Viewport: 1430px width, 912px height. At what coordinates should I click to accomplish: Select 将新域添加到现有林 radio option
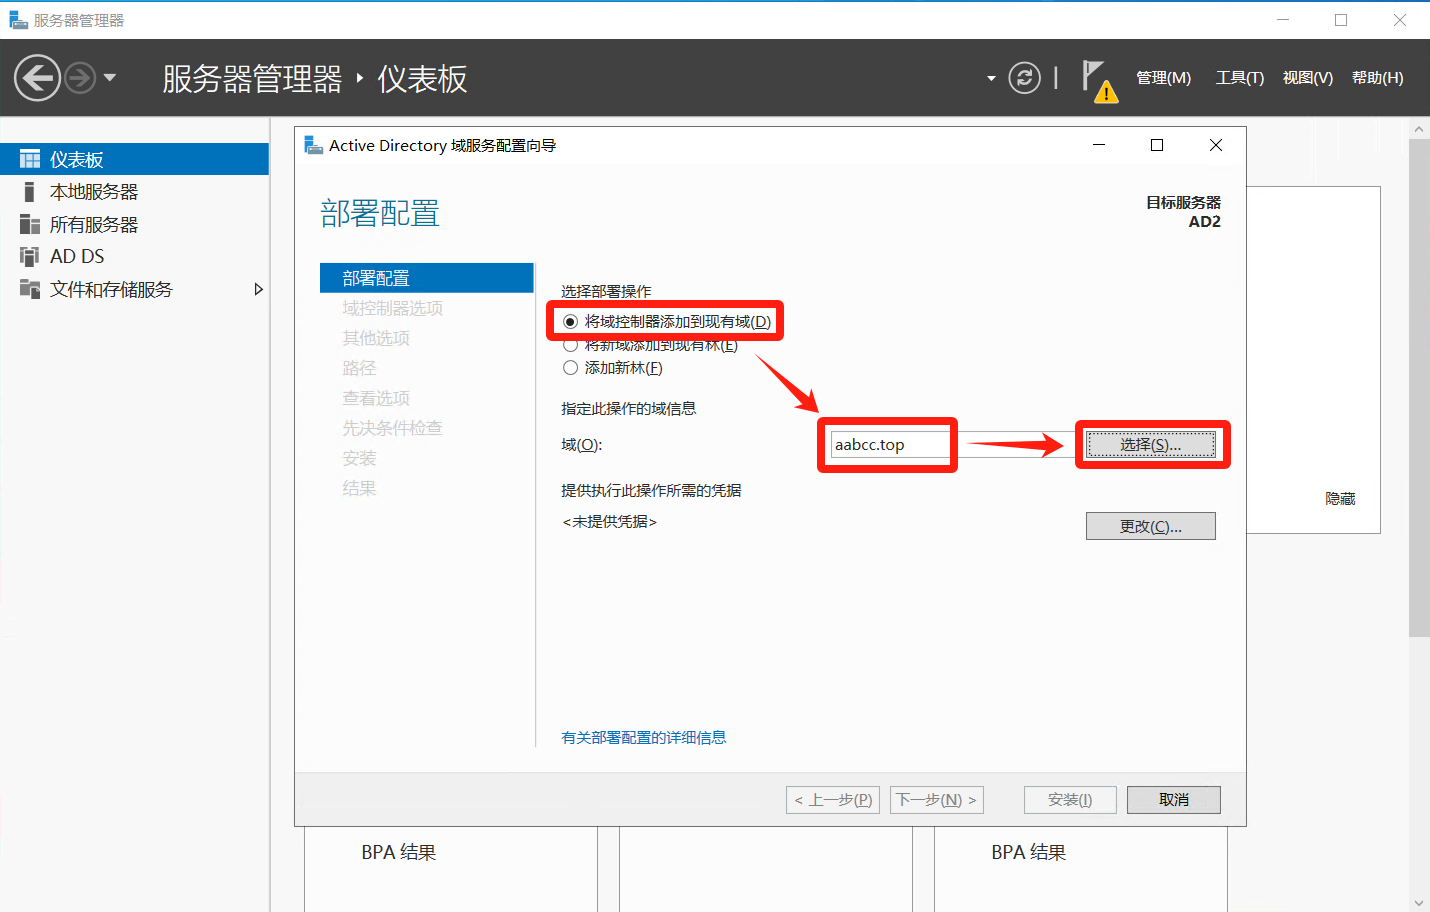570,346
